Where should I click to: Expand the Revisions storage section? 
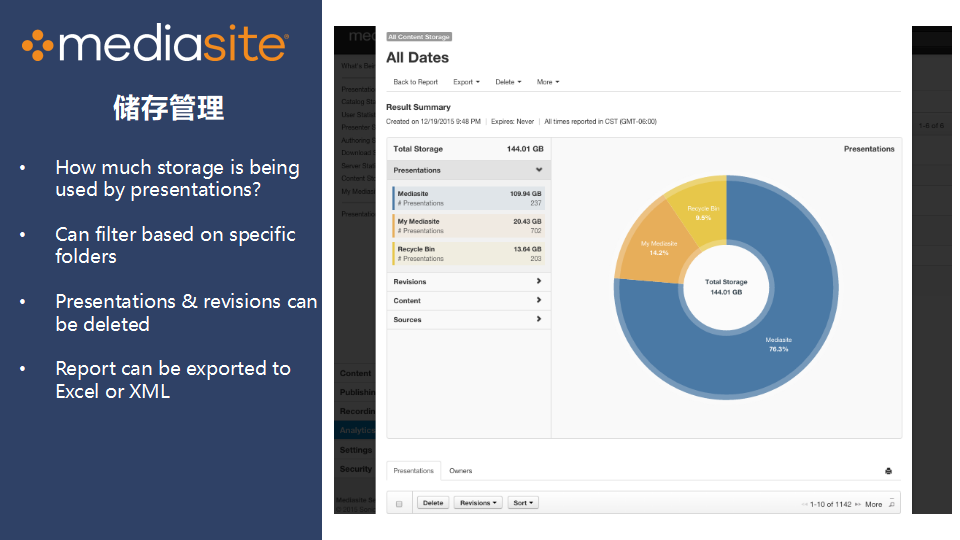(468, 282)
